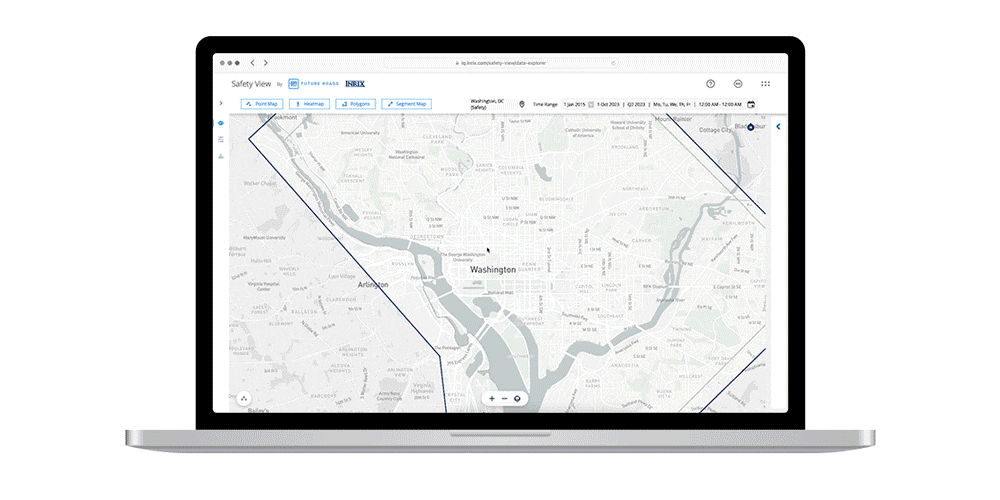Click the Safety View title

tap(251, 84)
